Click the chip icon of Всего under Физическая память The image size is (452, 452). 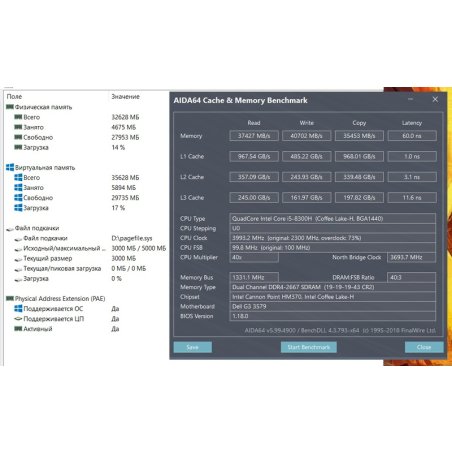click(x=18, y=117)
